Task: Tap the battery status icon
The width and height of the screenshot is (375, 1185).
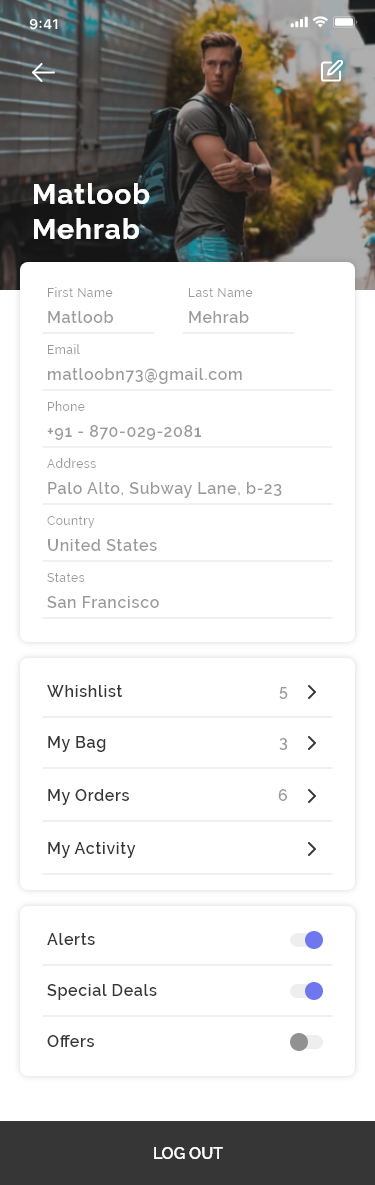Action: click(x=344, y=22)
